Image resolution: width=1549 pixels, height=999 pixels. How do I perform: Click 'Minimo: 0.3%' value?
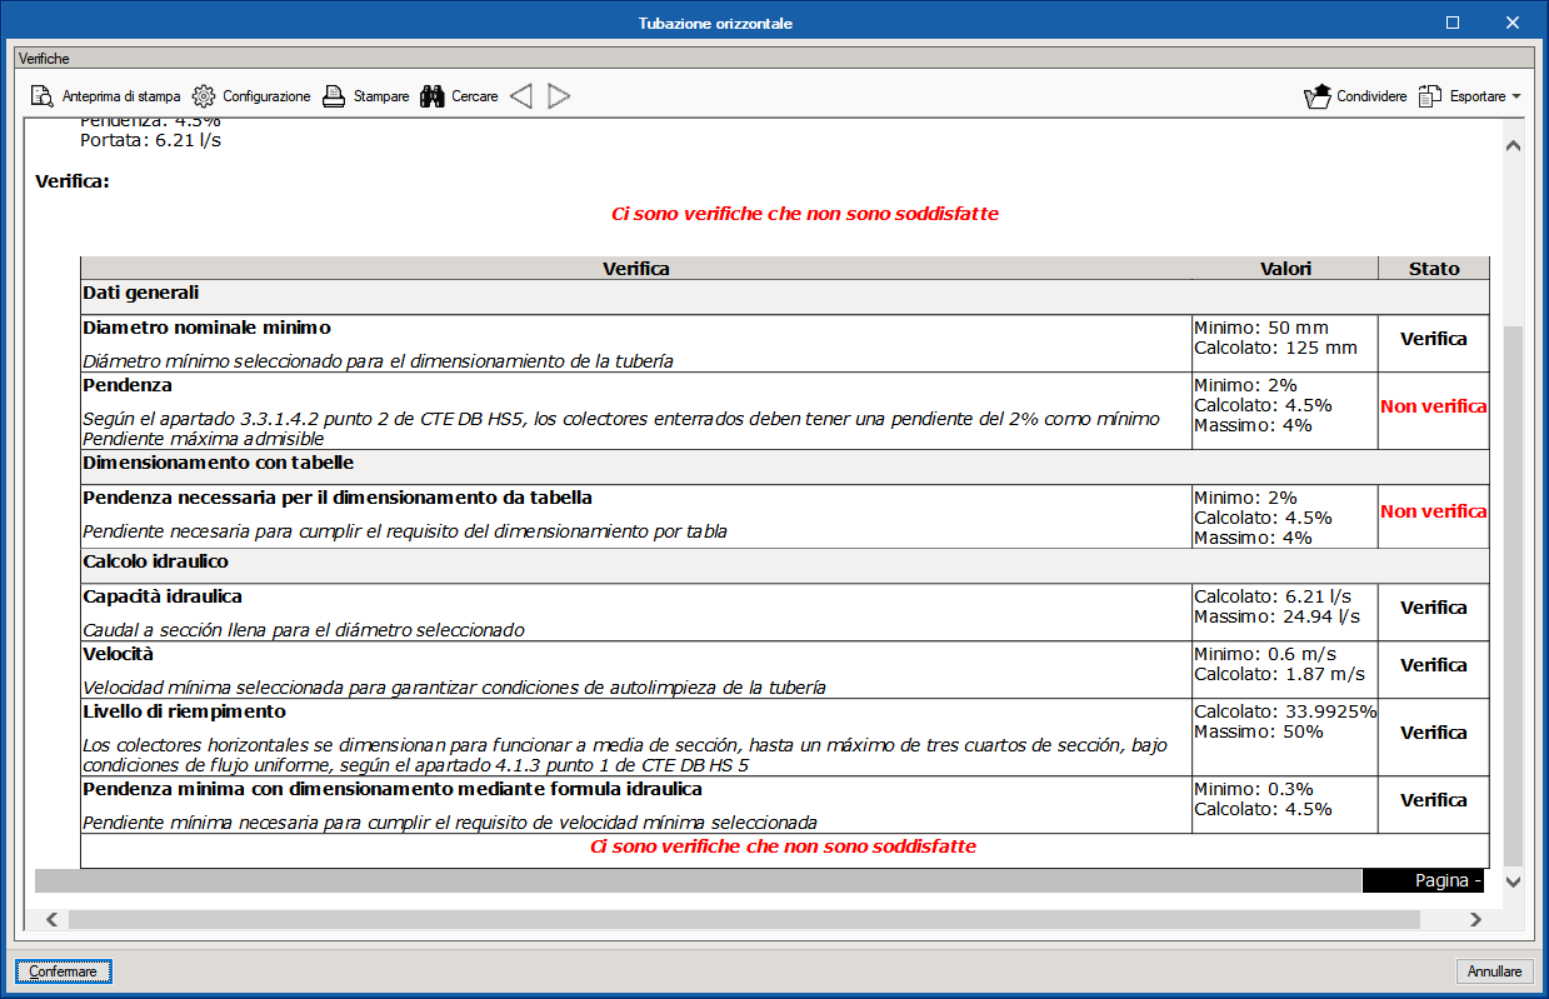point(1254,789)
